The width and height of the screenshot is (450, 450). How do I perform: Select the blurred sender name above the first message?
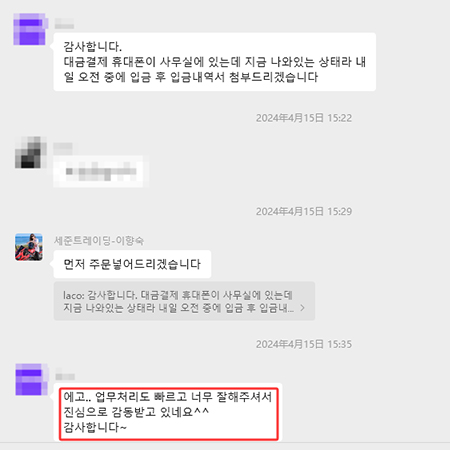tap(64, 24)
